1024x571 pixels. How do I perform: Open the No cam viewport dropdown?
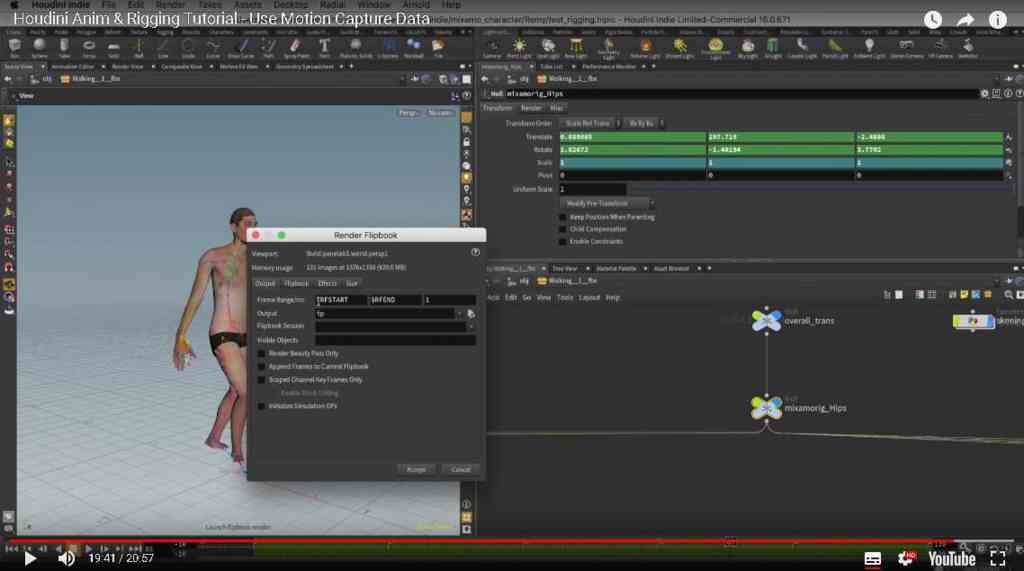pyautogui.click(x=440, y=112)
